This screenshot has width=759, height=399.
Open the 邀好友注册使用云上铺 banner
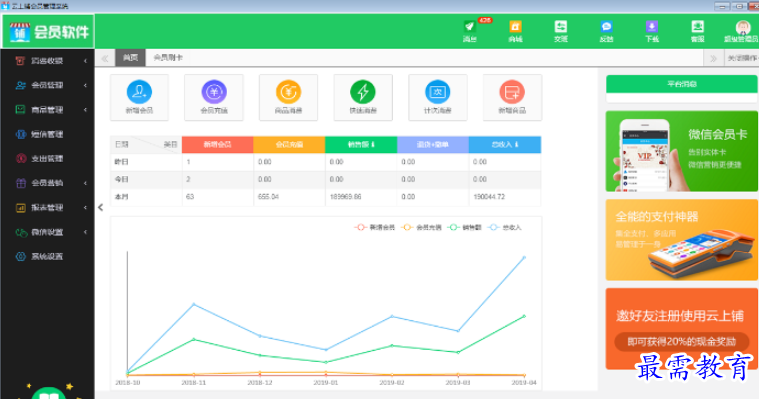point(682,329)
